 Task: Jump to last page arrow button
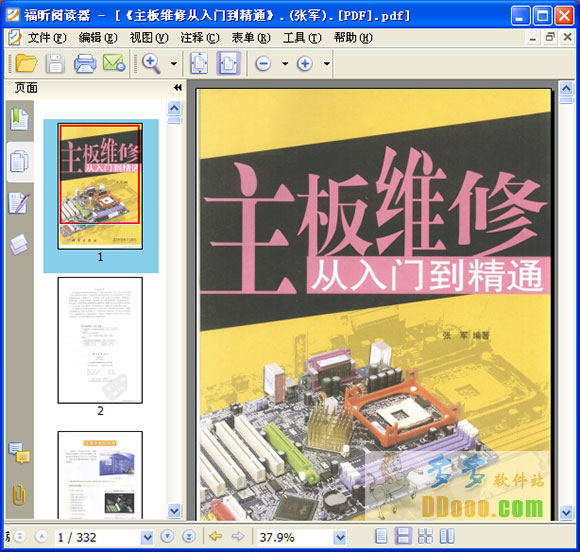point(189,536)
